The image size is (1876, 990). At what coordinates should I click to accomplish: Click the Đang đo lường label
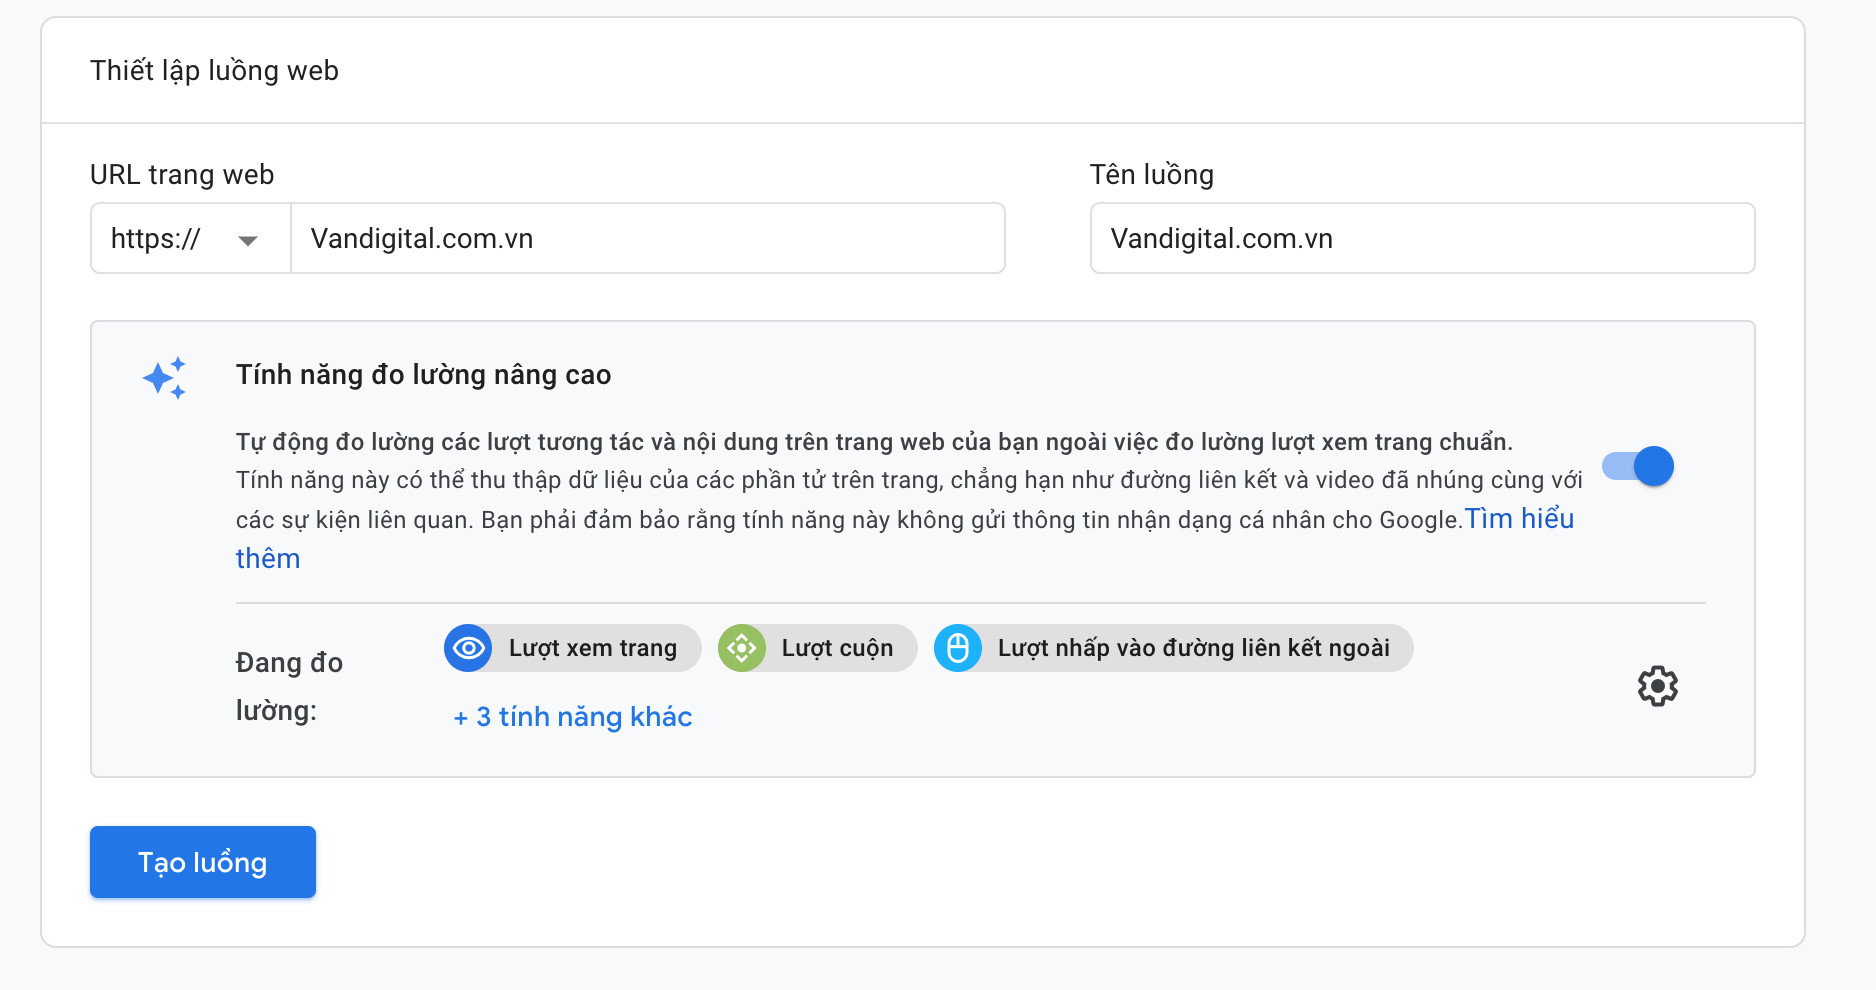click(x=290, y=686)
